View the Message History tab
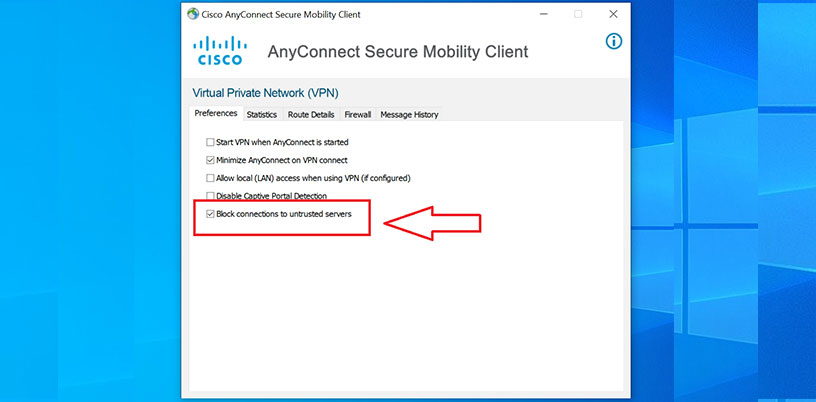 click(409, 115)
